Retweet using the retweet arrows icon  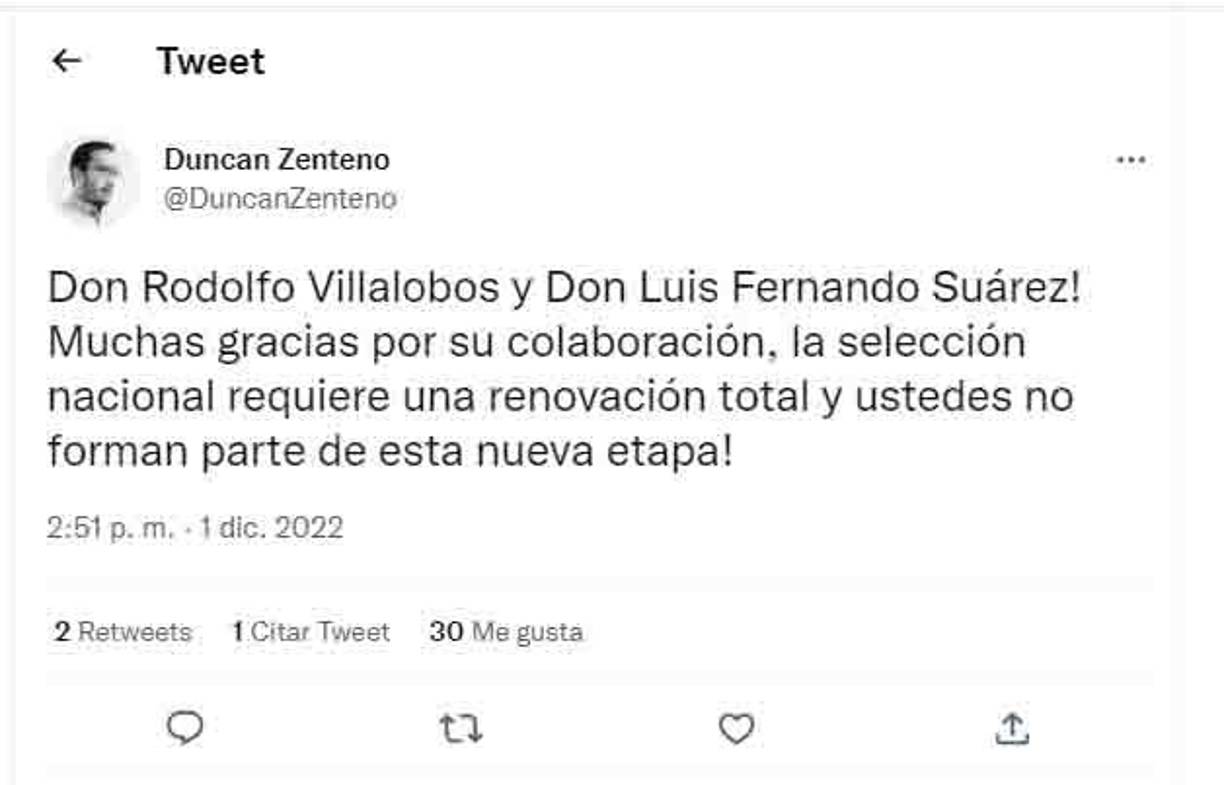[x=461, y=730]
